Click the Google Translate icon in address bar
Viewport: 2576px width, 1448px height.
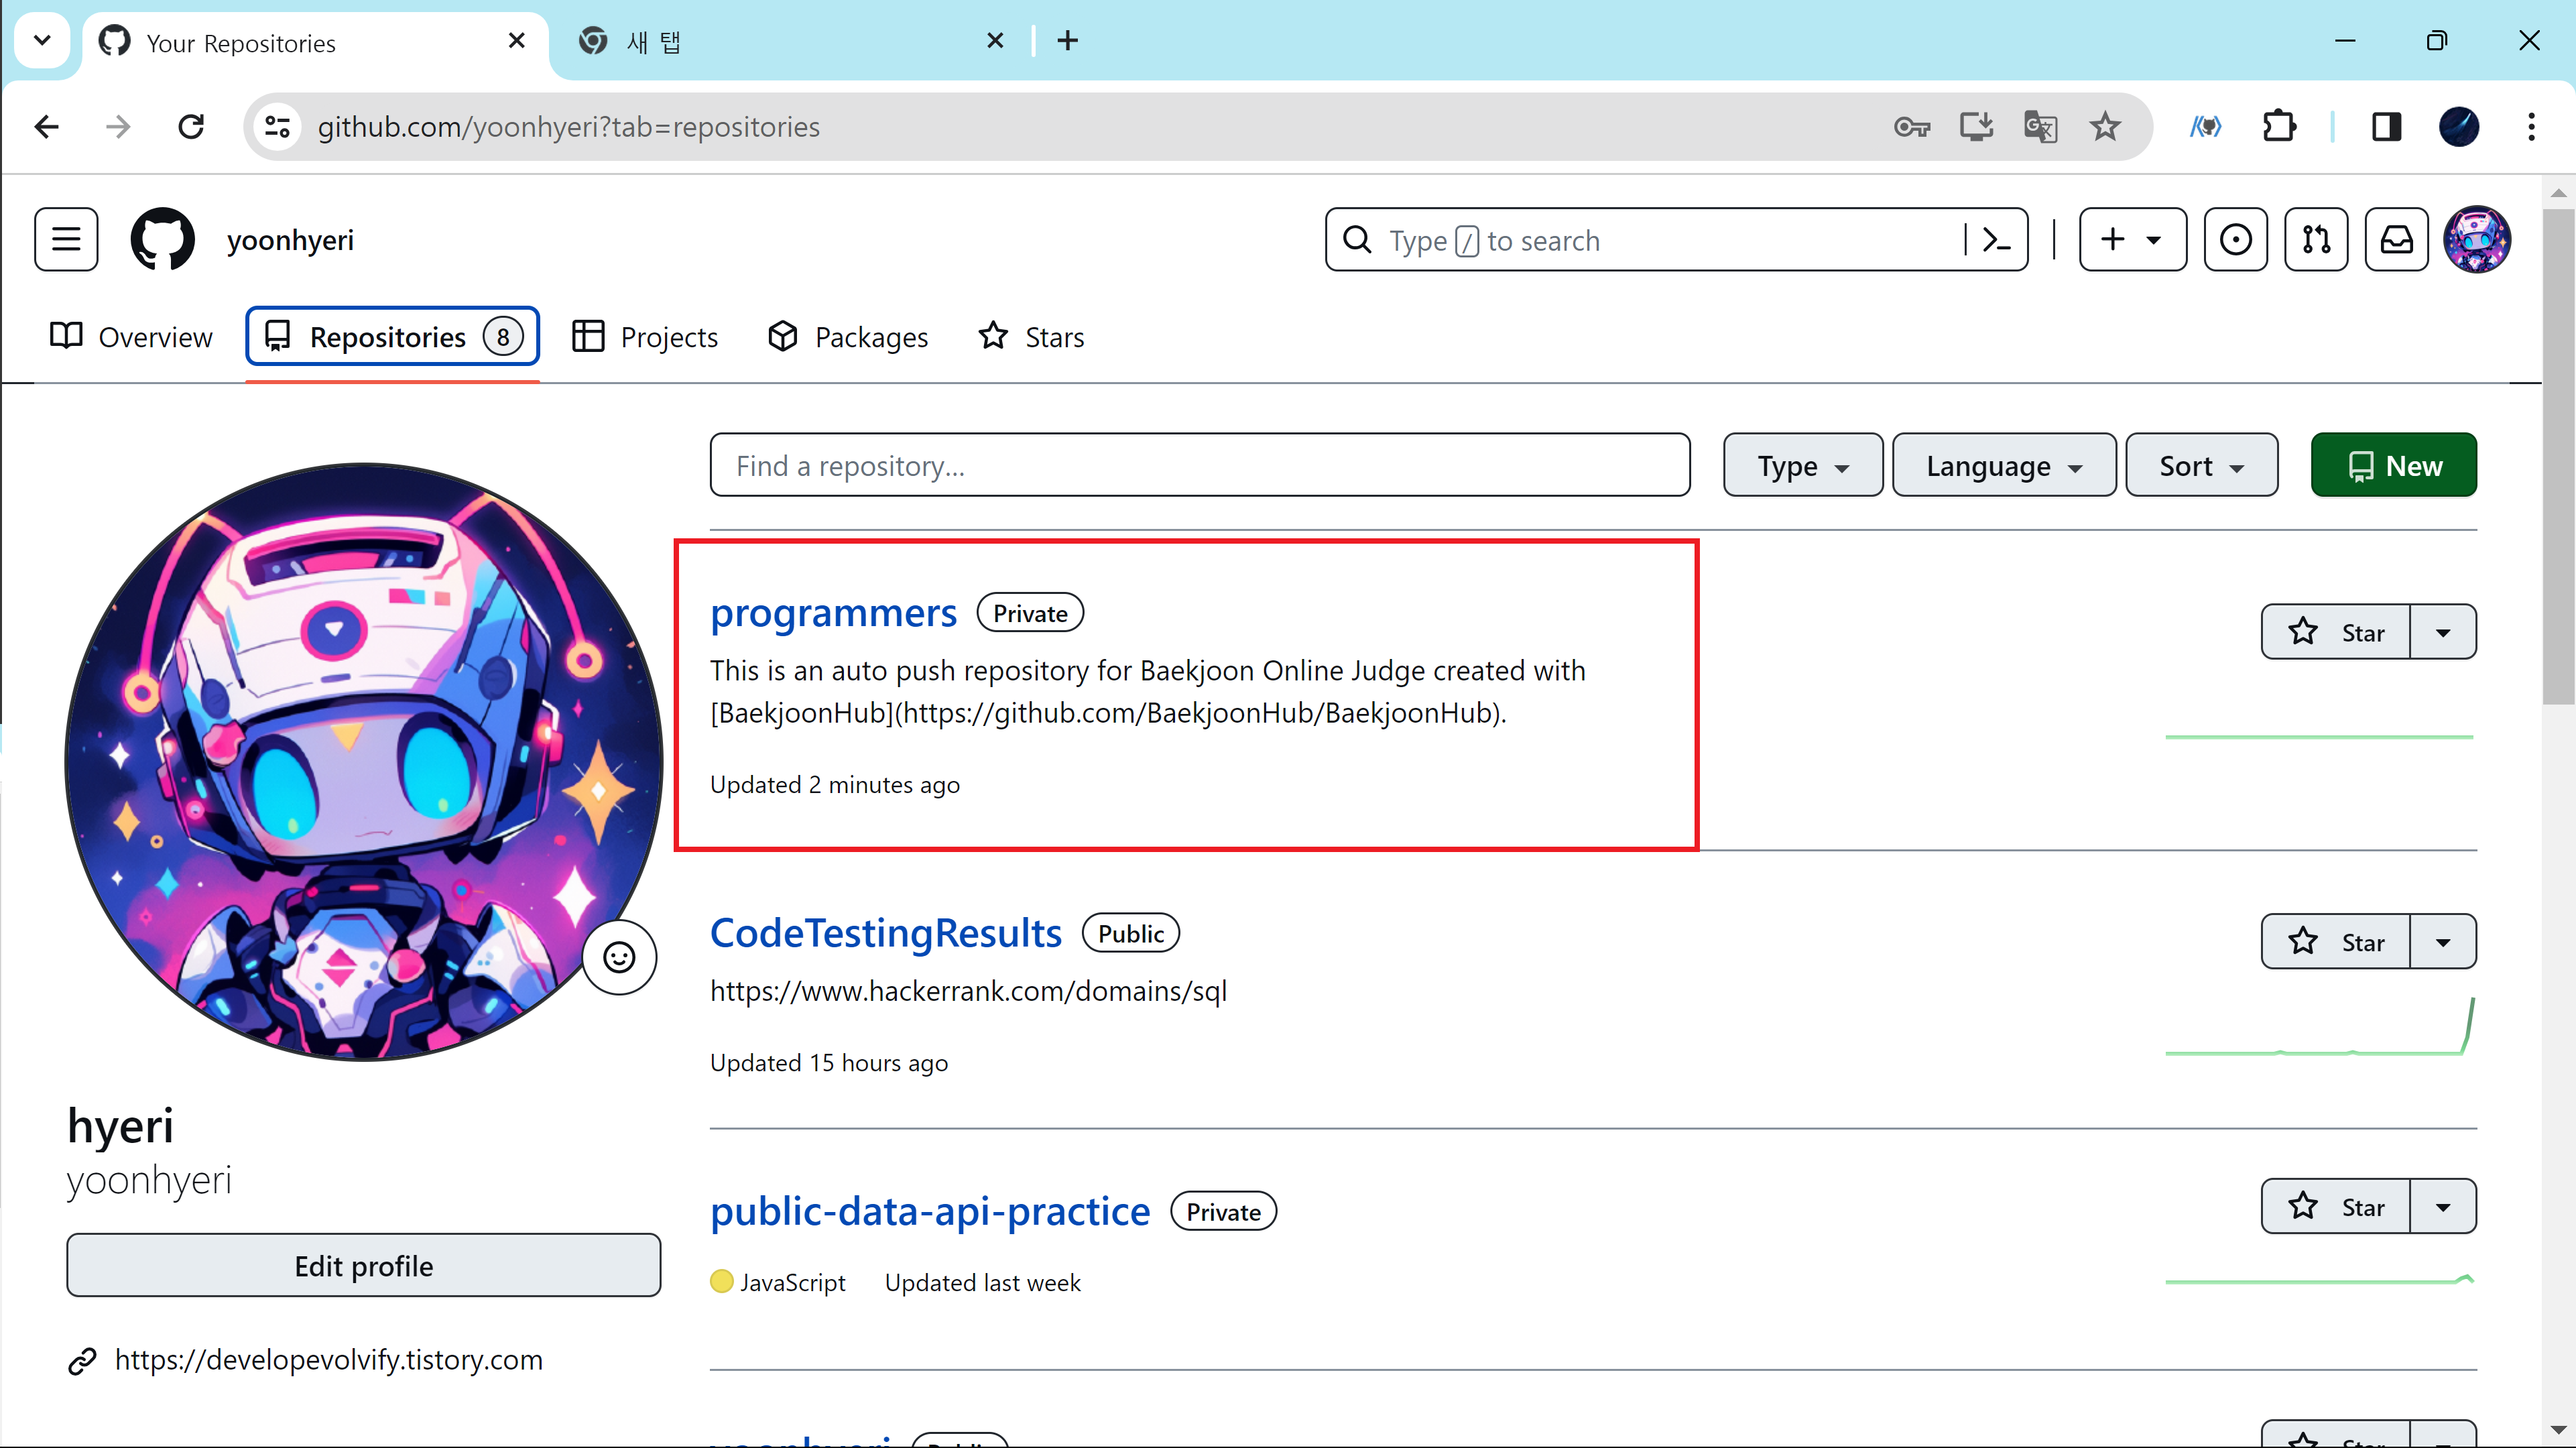pyautogui.click(x=2040, y=127)
